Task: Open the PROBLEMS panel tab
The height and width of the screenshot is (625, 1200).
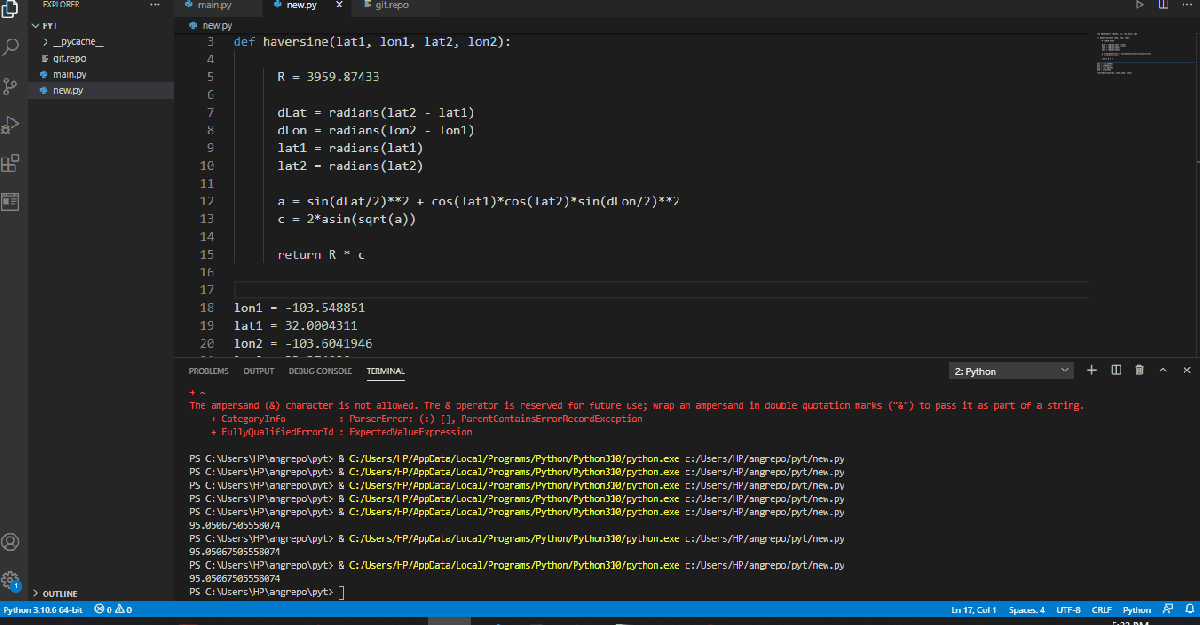Action: (x=208, y=371)
